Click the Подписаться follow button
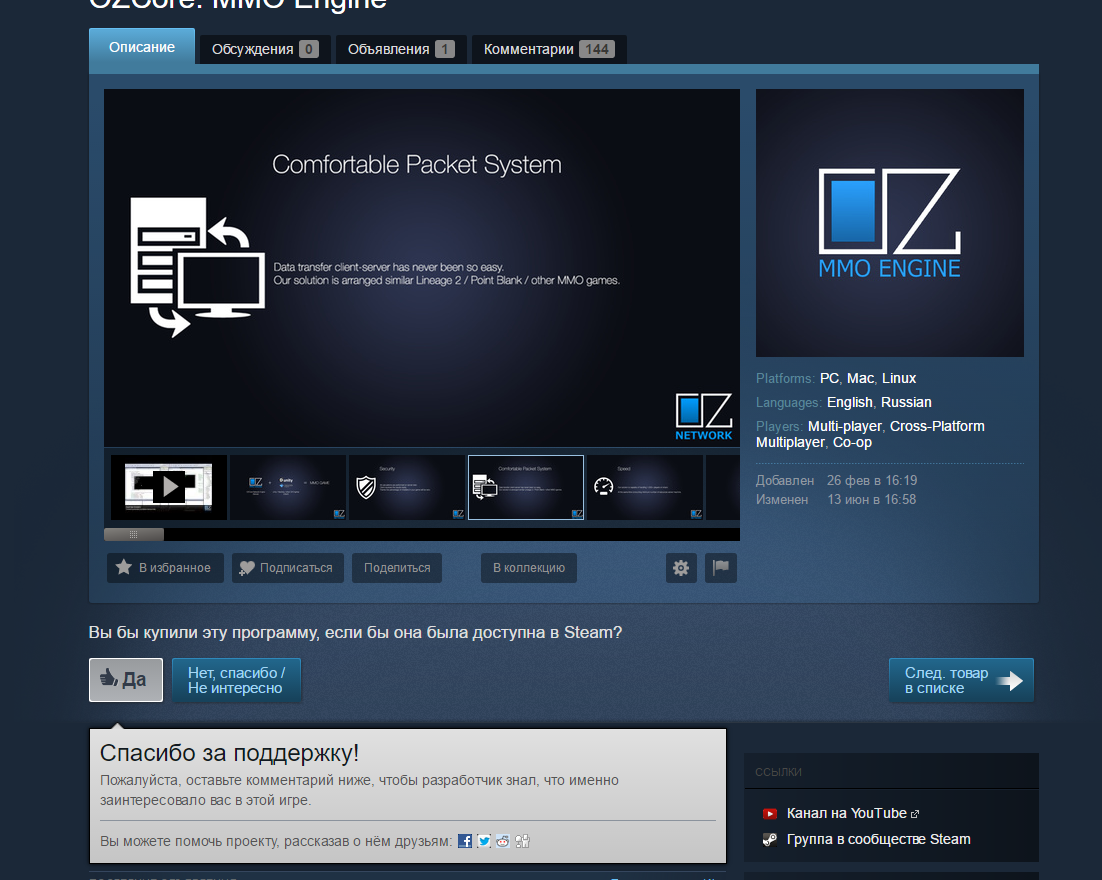This screenshot has width=1102, height=880. pyautogui.click(x=287, y=568)
